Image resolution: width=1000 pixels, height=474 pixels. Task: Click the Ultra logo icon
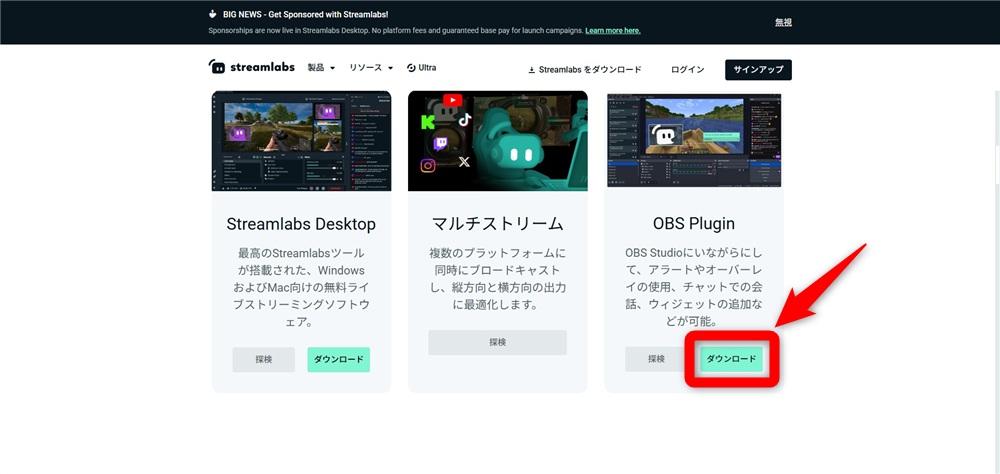click(x=411, y=68)
